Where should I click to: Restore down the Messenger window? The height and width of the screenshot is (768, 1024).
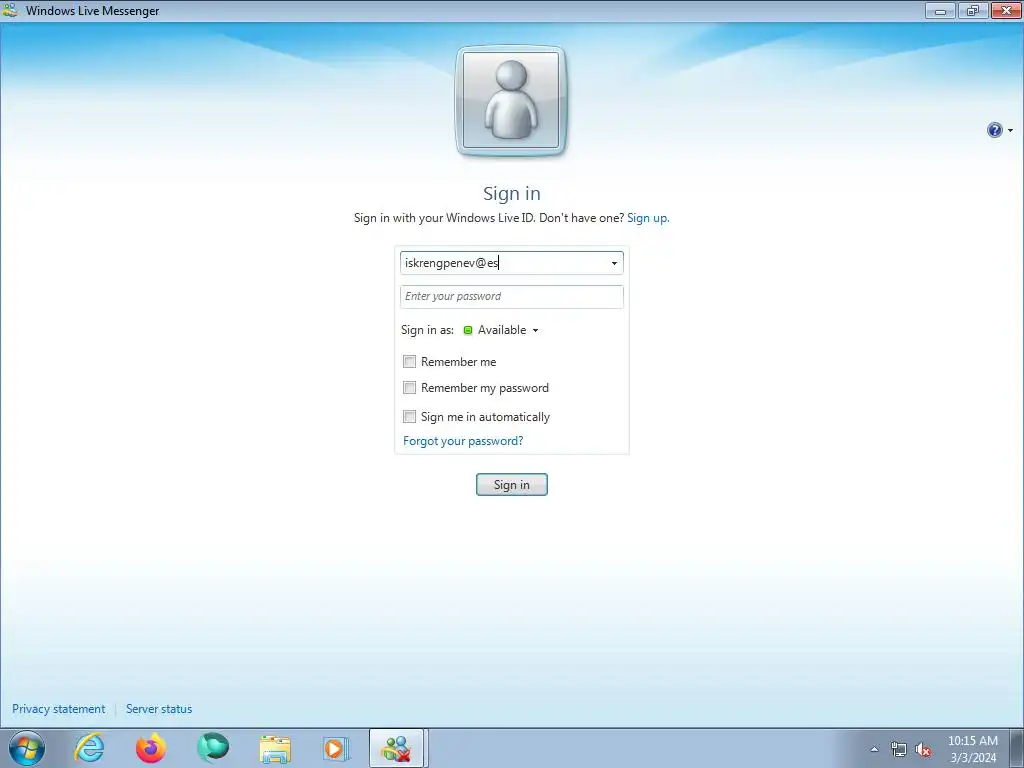point(973,10)
